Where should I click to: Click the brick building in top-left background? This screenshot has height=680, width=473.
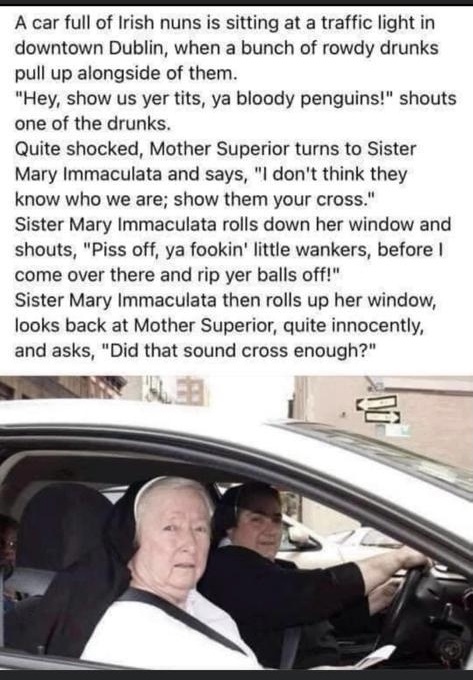click(x=61, y=387)
